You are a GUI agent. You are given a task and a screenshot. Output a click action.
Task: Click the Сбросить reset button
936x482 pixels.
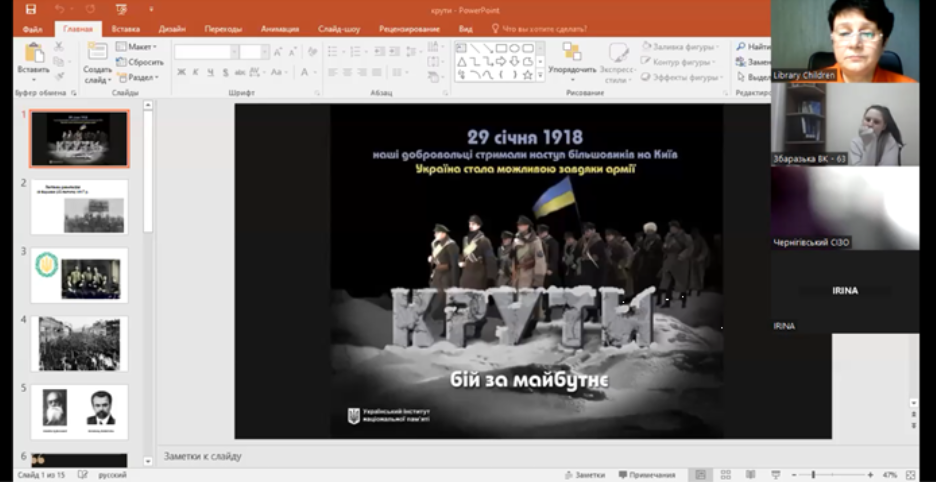tap(140, 62)
